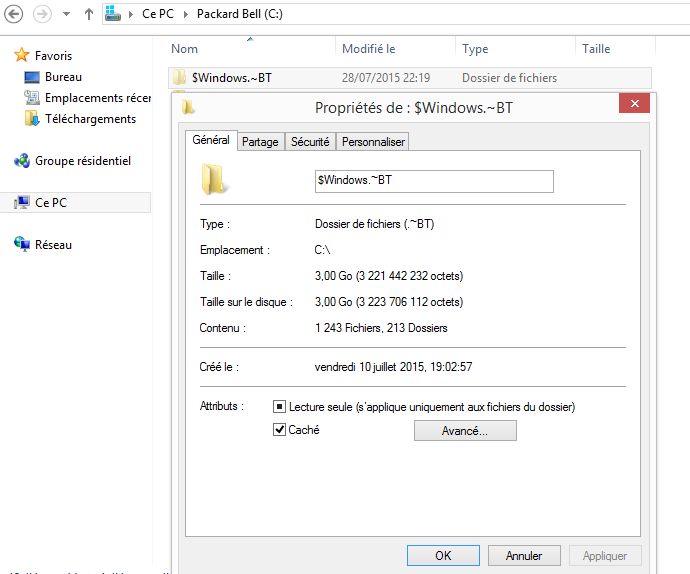
Task: Expand the chevron before Ce PC in address bar
Action: tap(131, 14)
